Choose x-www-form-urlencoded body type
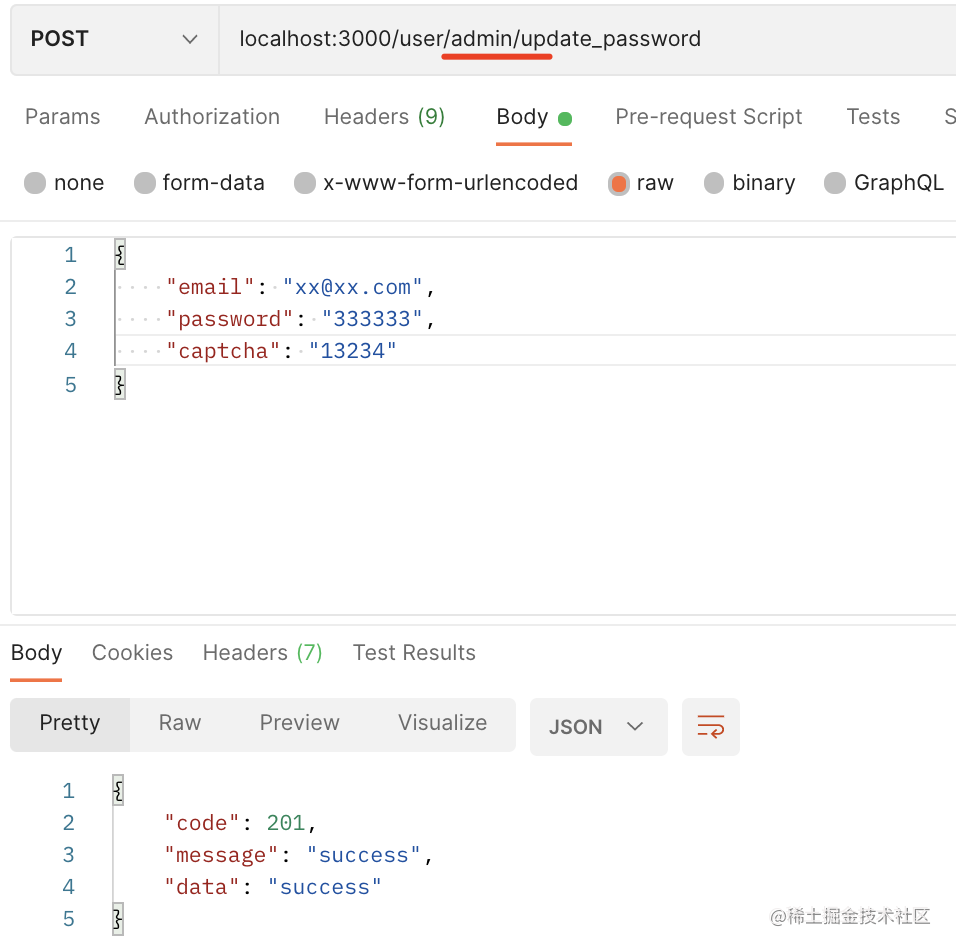 point(305,183)
